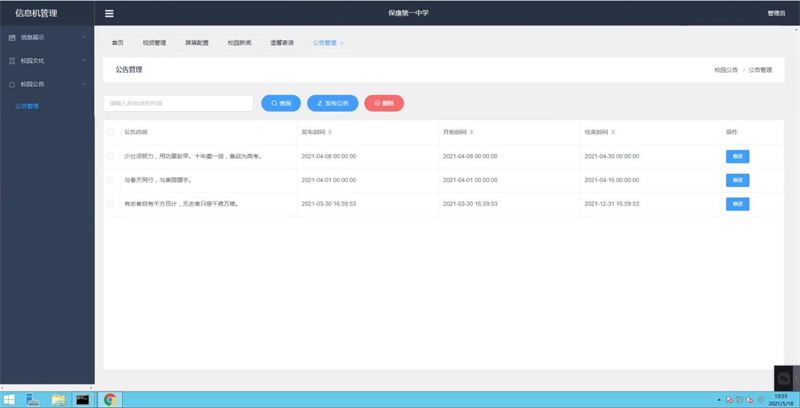Click end time 2021-04-16 00:00:00

pos(612,180)
